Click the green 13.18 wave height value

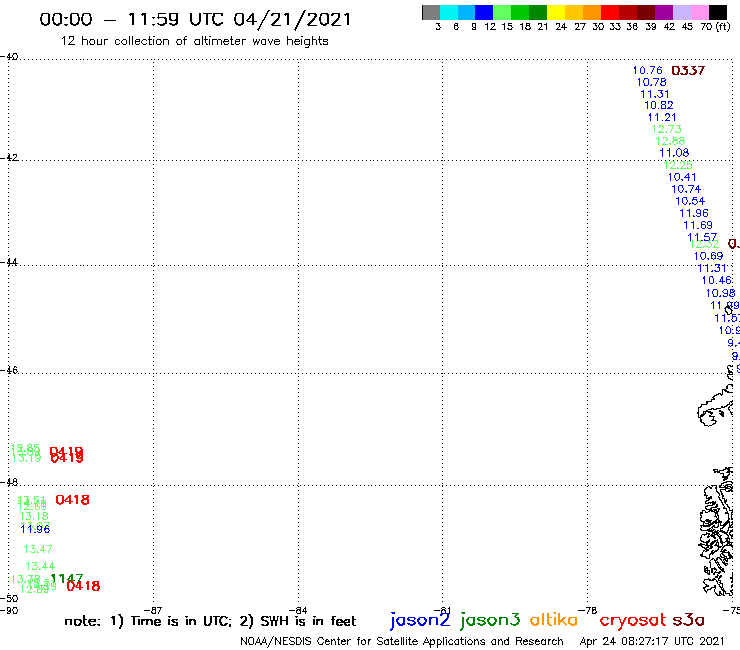click(x=34, y=516)
